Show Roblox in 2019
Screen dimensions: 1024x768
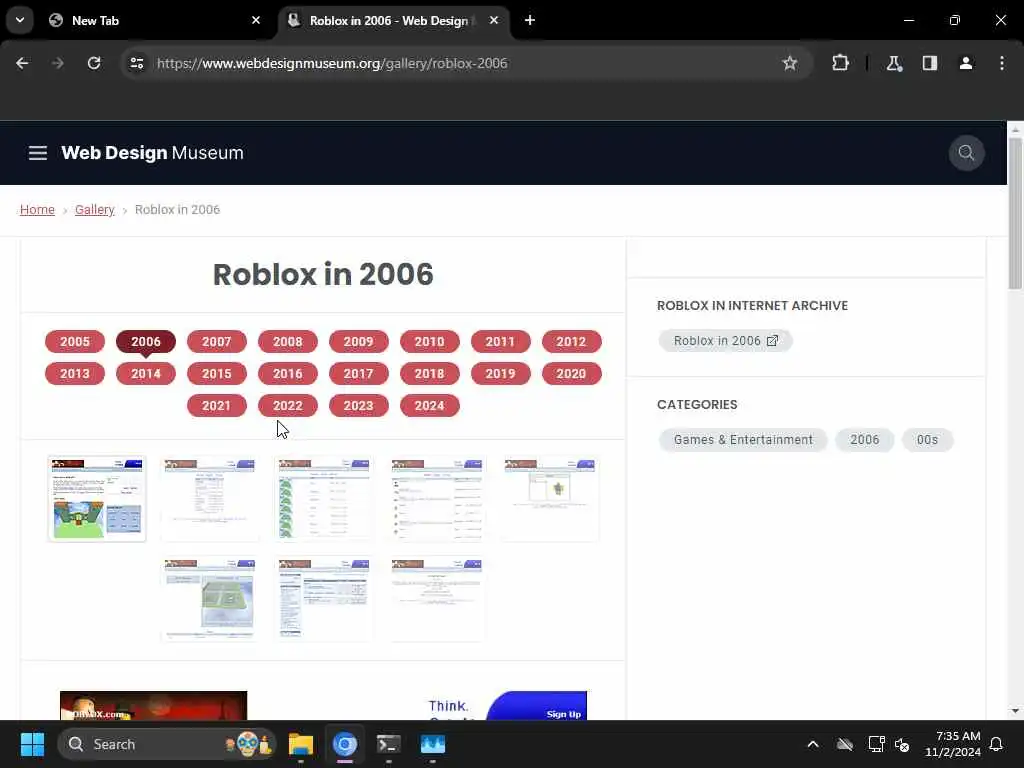pyautogui.click(x=500, y=374)
